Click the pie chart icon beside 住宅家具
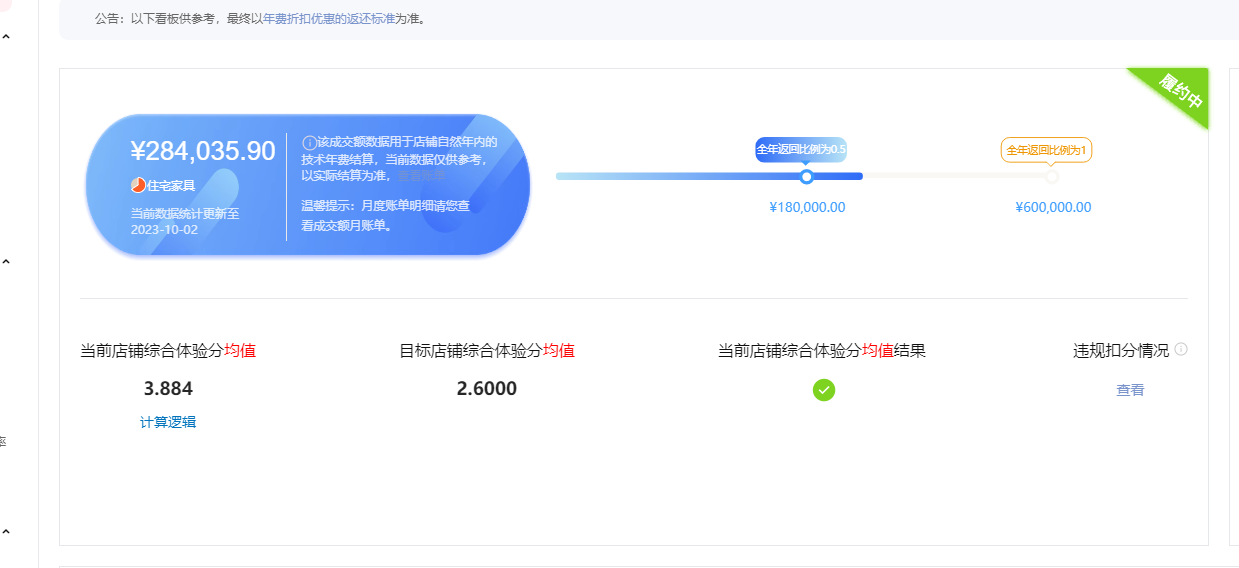 [138, 185]
